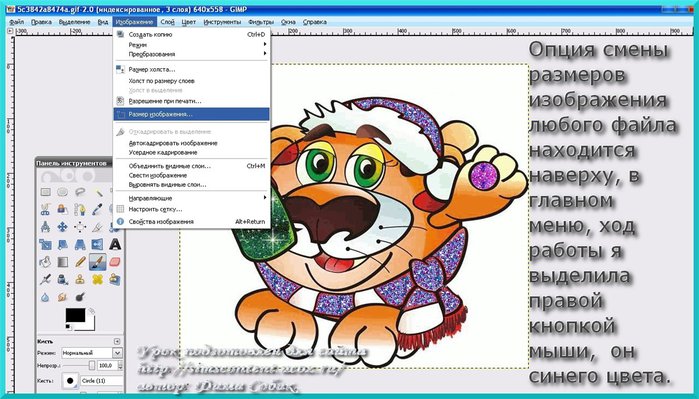Click the Circle (11) brush name field
Viewport: 699px width, 399px height.
click(102, 381)
